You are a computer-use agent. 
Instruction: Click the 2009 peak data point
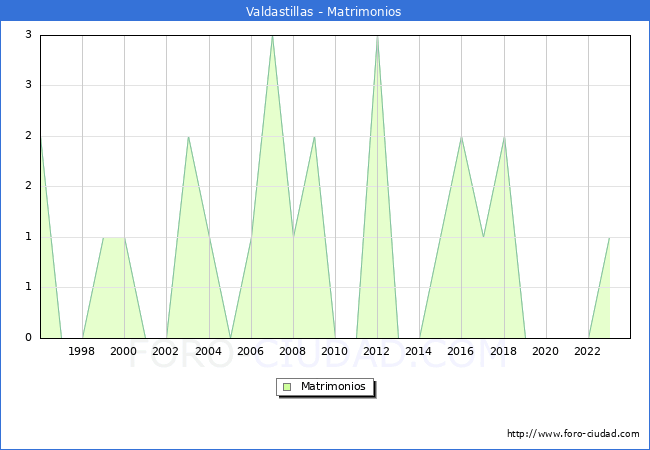pyautogui.click(x=315, y=137)
